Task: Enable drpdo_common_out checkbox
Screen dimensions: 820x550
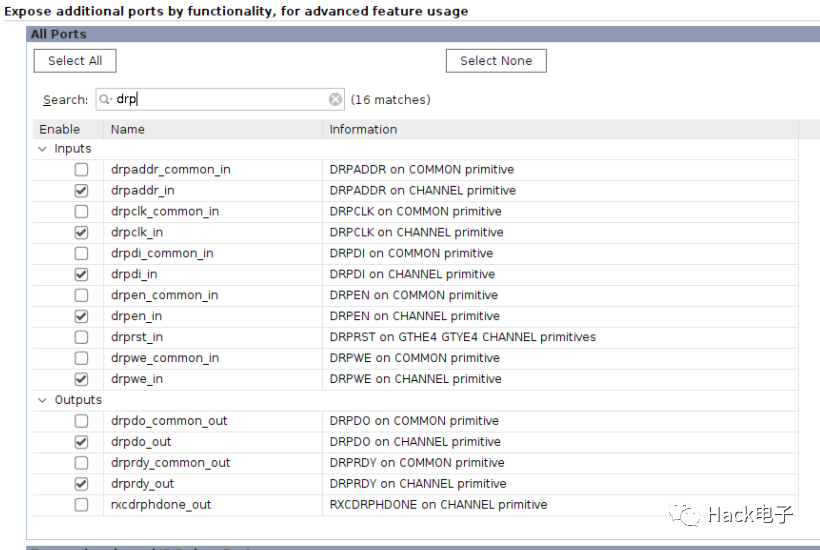Action: point(81,420)
